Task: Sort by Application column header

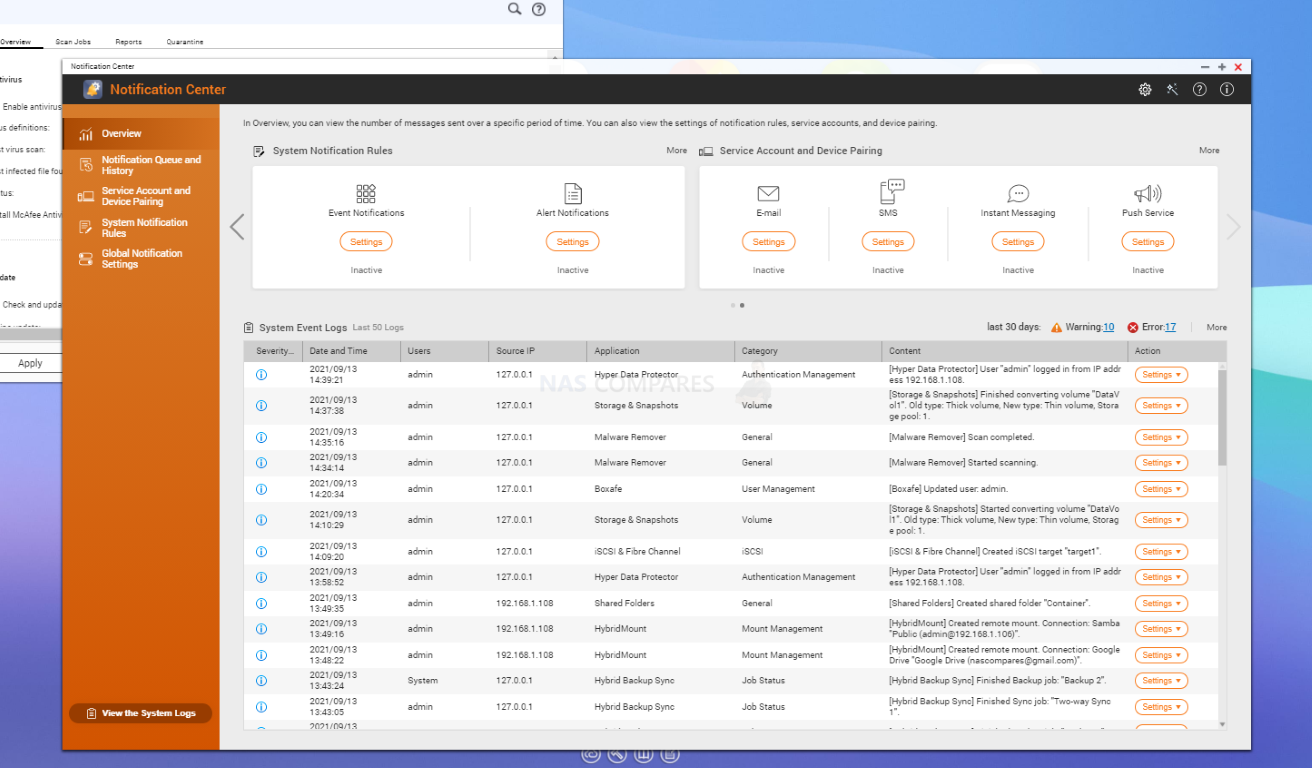Action: pyautogui.click(x=661, y=351)
